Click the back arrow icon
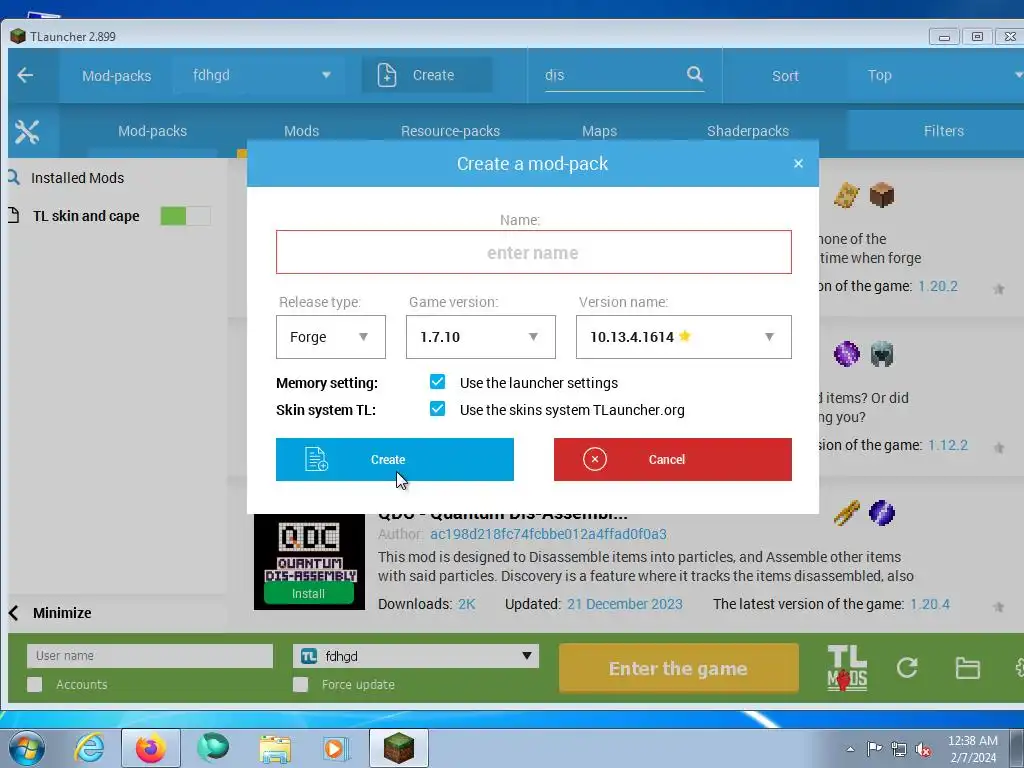 click(25, 75)
